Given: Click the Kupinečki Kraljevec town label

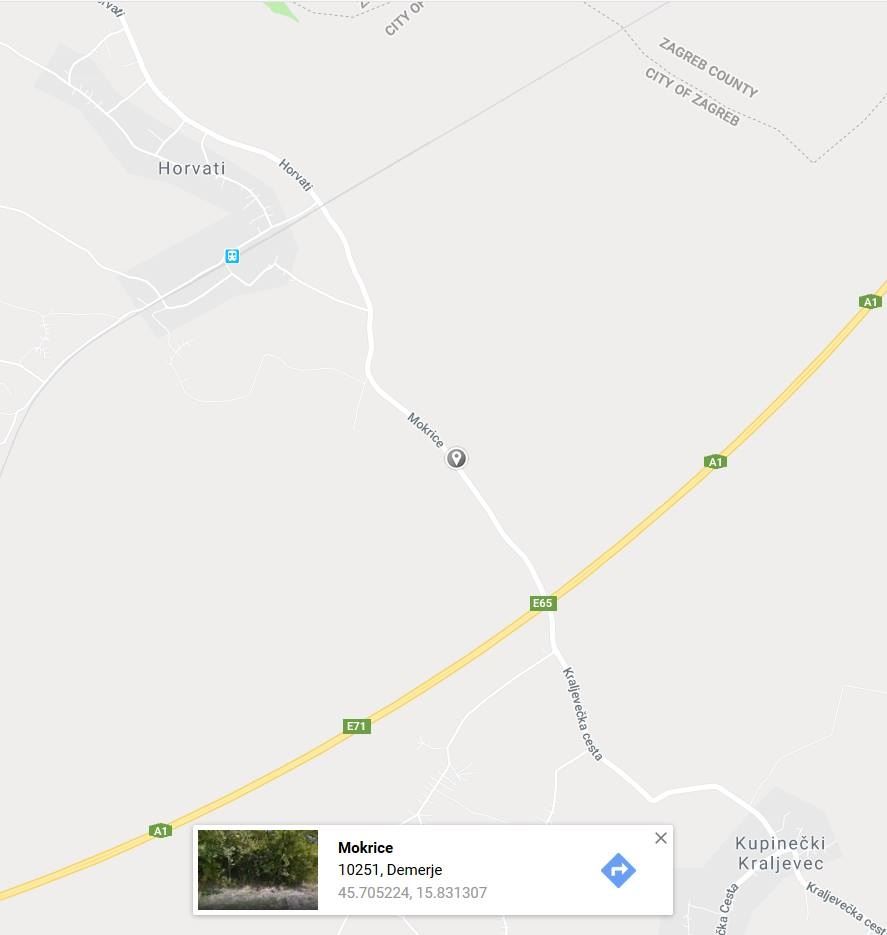Looking at the screenshot, I should (780, 853).
